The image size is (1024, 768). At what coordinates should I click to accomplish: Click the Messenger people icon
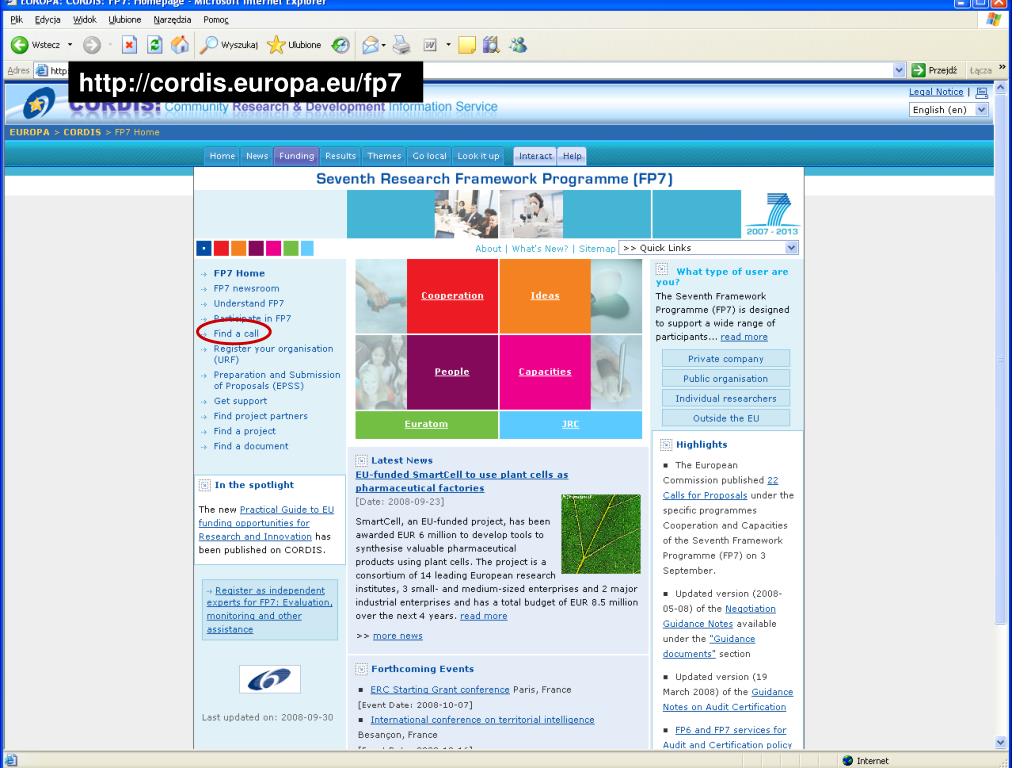[519, 44]
